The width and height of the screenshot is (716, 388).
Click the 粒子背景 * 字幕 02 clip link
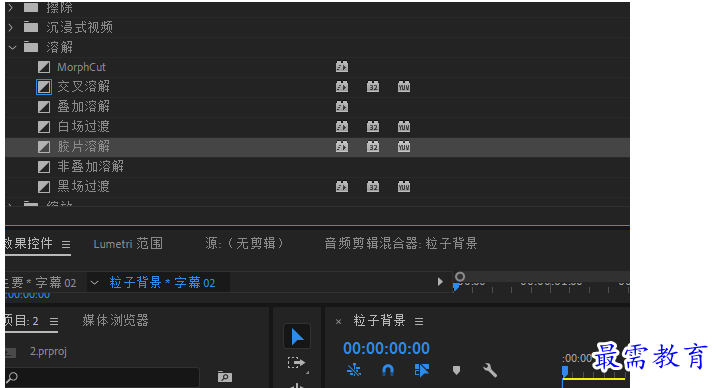[162, 283]
